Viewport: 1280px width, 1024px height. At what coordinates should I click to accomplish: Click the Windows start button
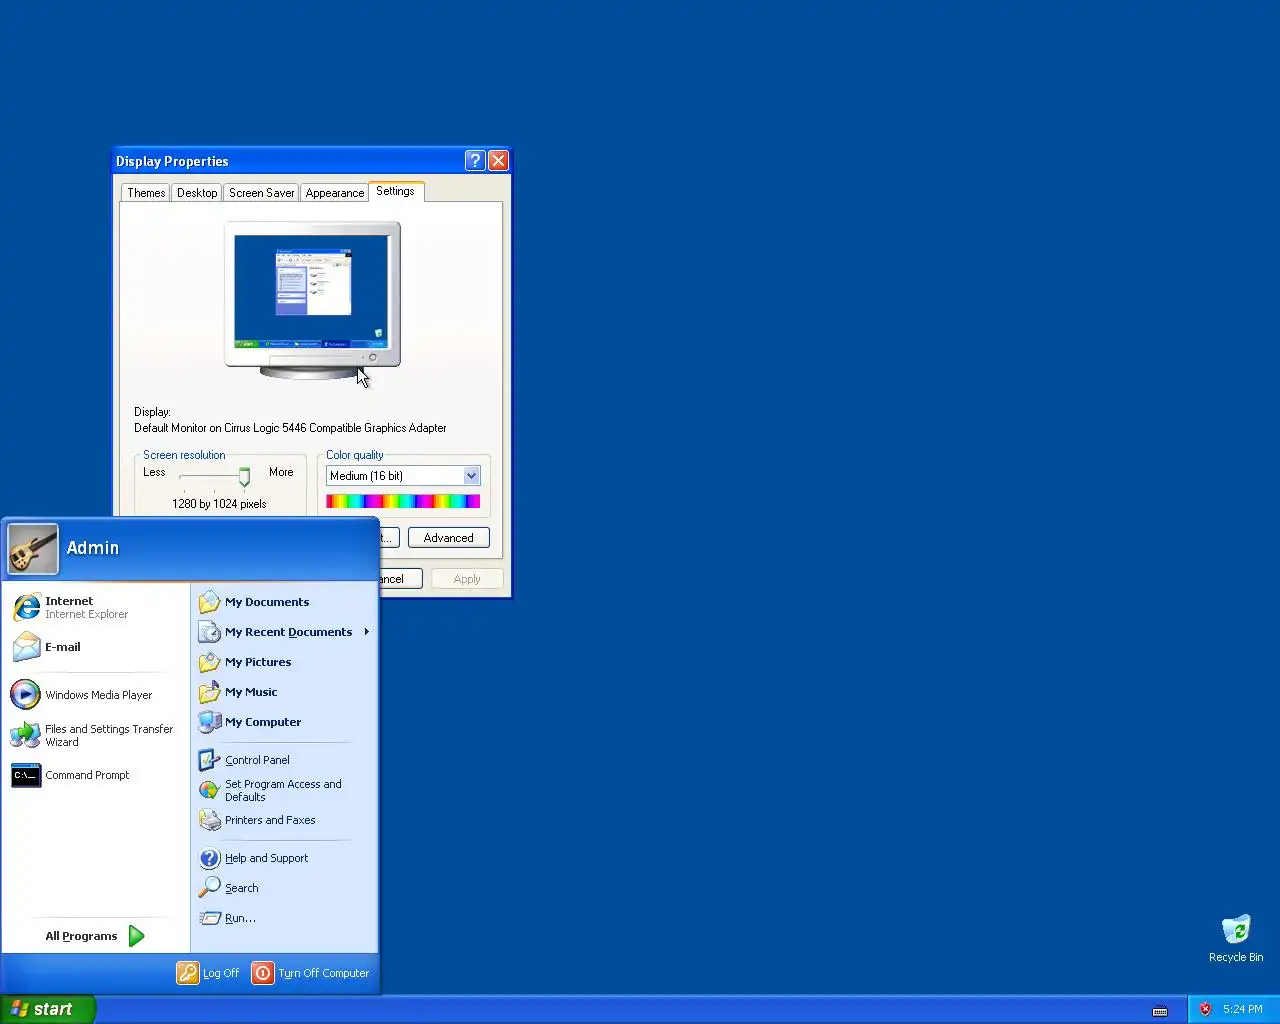click(48, 1009)
